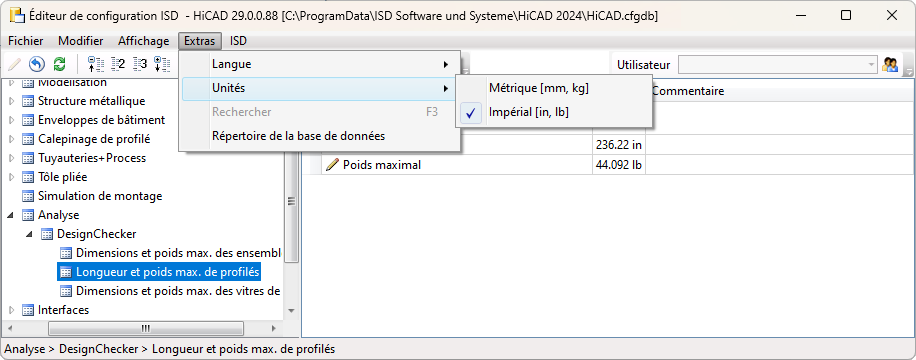Click the table icon of Tuyauteries+Process
The width and height of the screenshot is (916, 360).
click(x=27, y=158)
